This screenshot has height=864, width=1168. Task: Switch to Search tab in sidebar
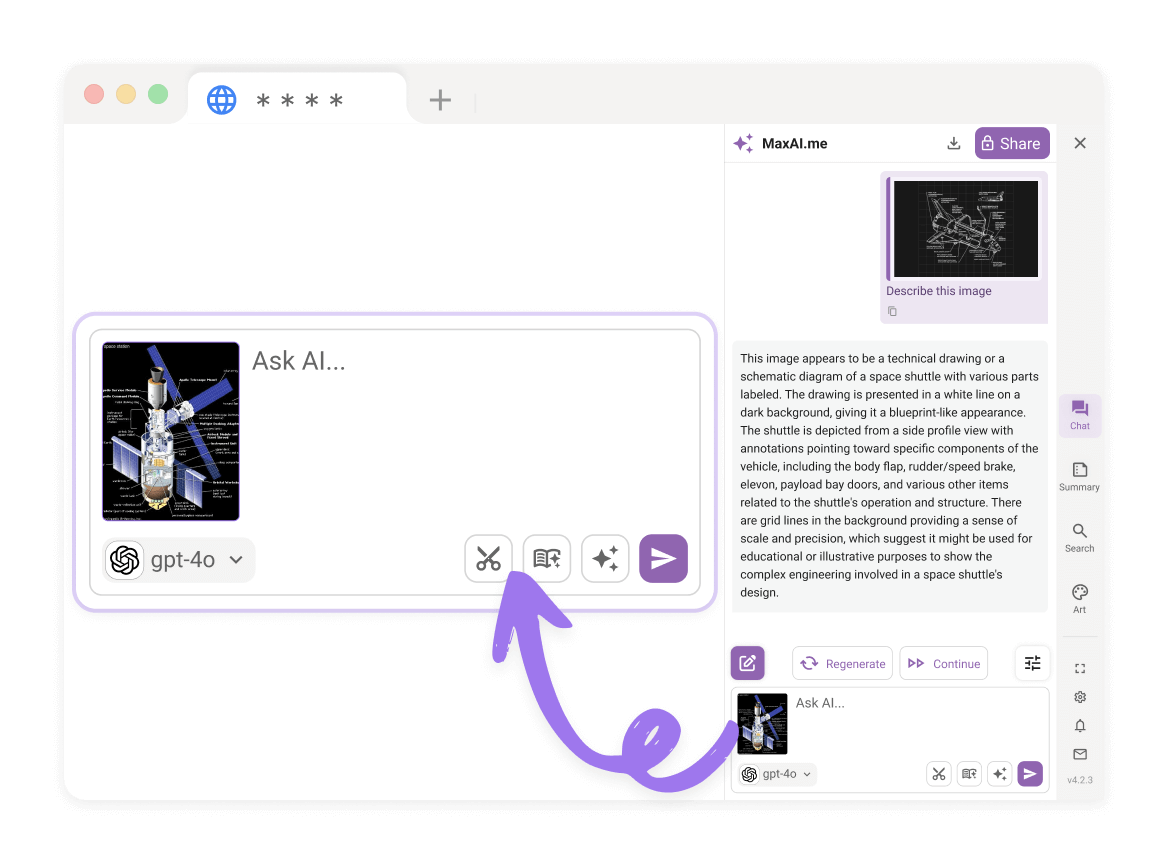coord(1079,538)
